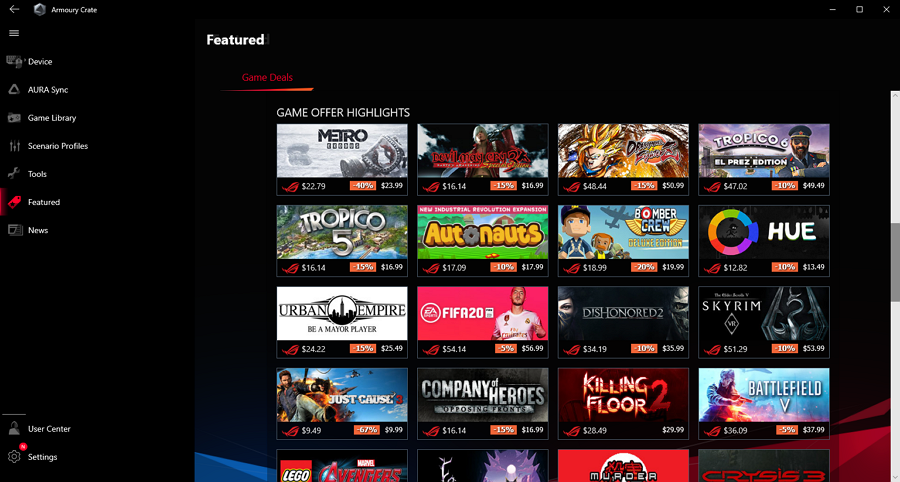Click the -20% badge on Bomber Crew
The width and height of the screenshot is (900, 482).
pyautogui.click(x=644, y=267)
